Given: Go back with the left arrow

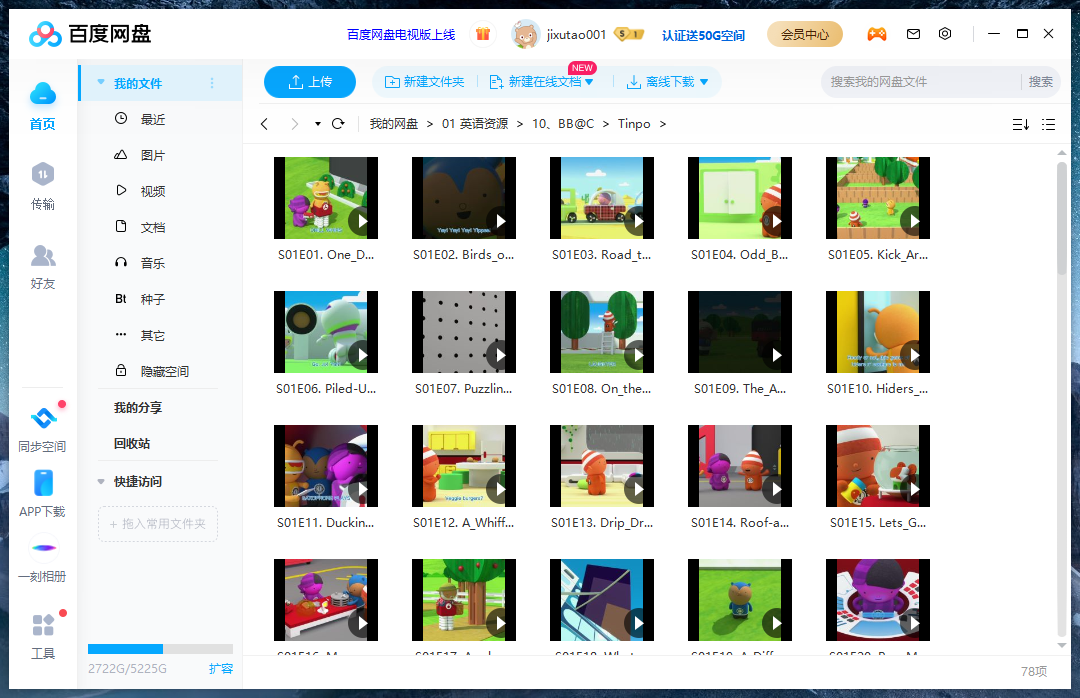Looking at the screenshot, I should pos(264,124).
